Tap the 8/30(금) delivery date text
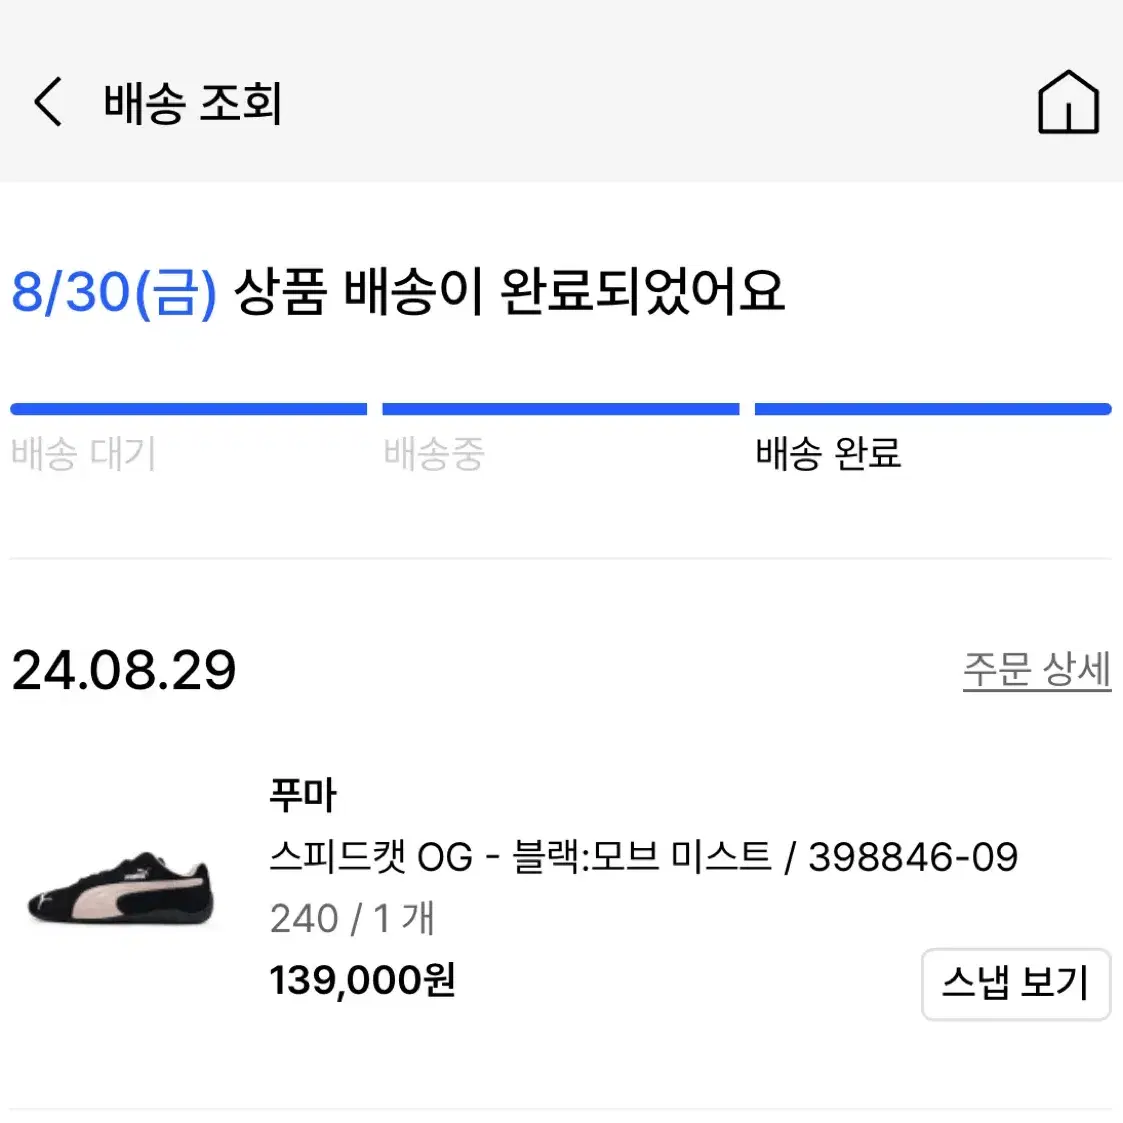The width and height of the screenshot is (1123, 1123). click(x=114, y=292)
